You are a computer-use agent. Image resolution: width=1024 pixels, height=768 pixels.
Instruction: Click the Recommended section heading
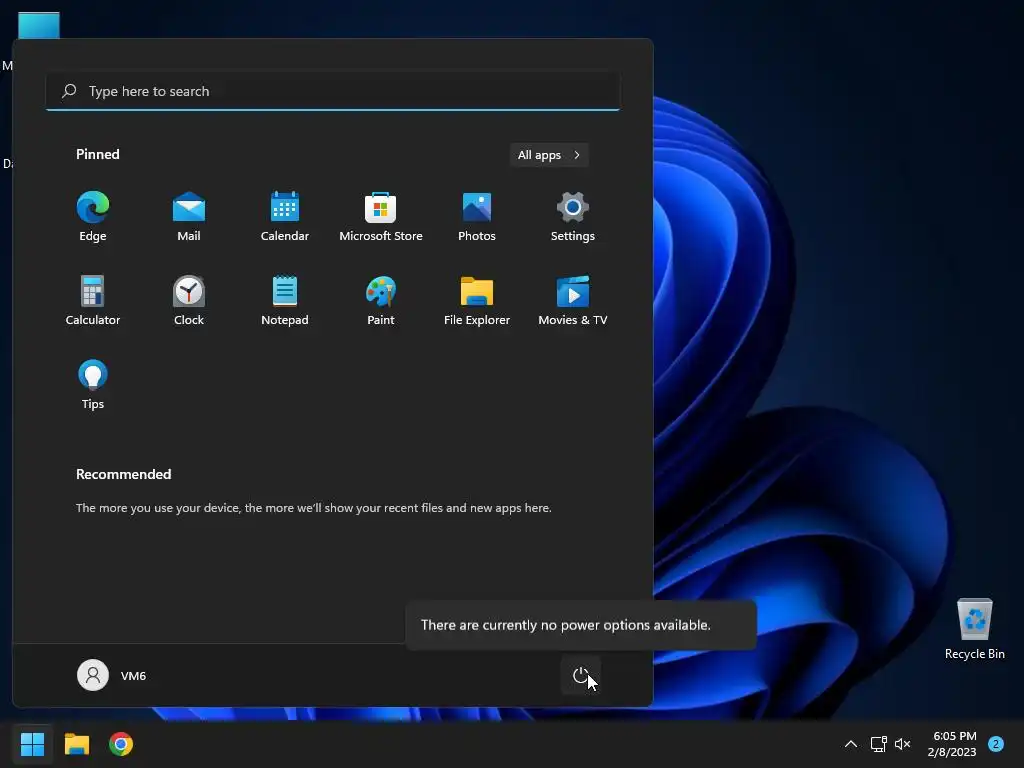pos(123,474)
